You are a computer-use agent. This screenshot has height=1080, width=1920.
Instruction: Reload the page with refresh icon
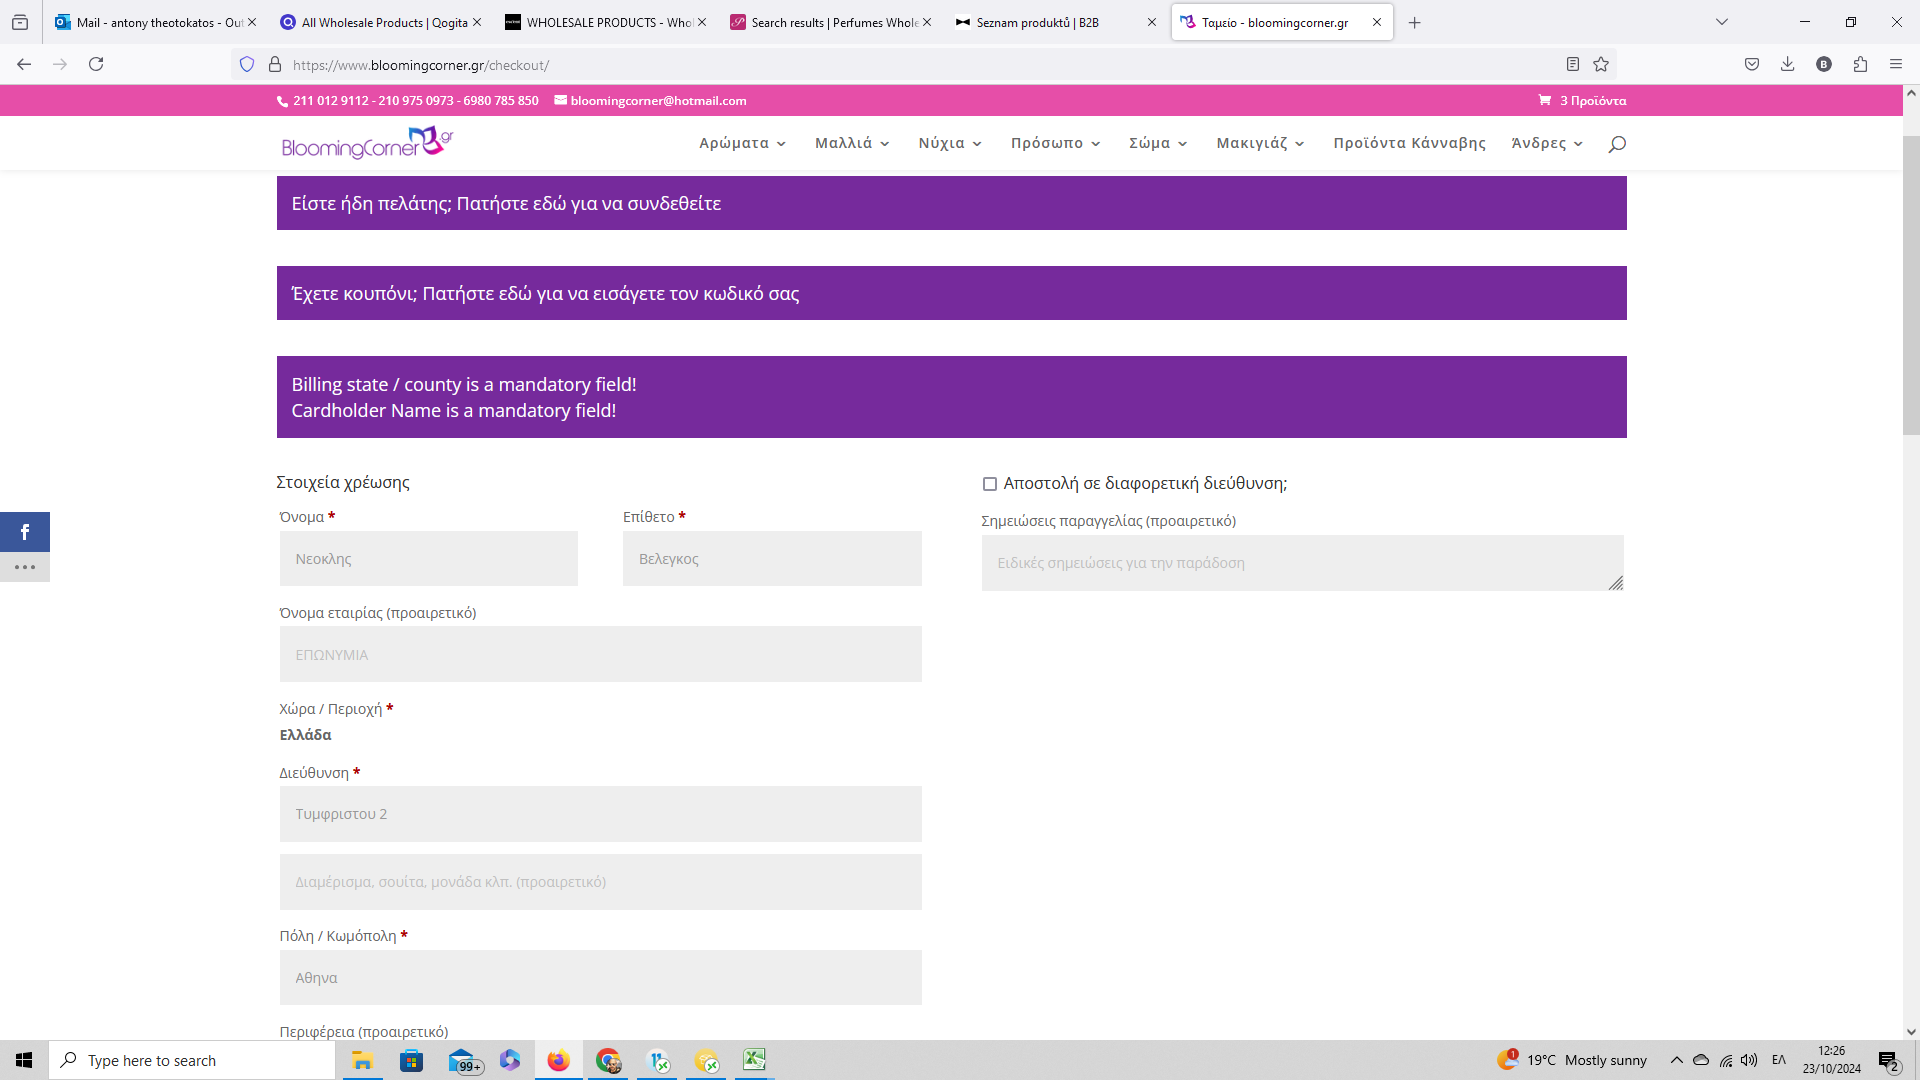pos(96,64)
